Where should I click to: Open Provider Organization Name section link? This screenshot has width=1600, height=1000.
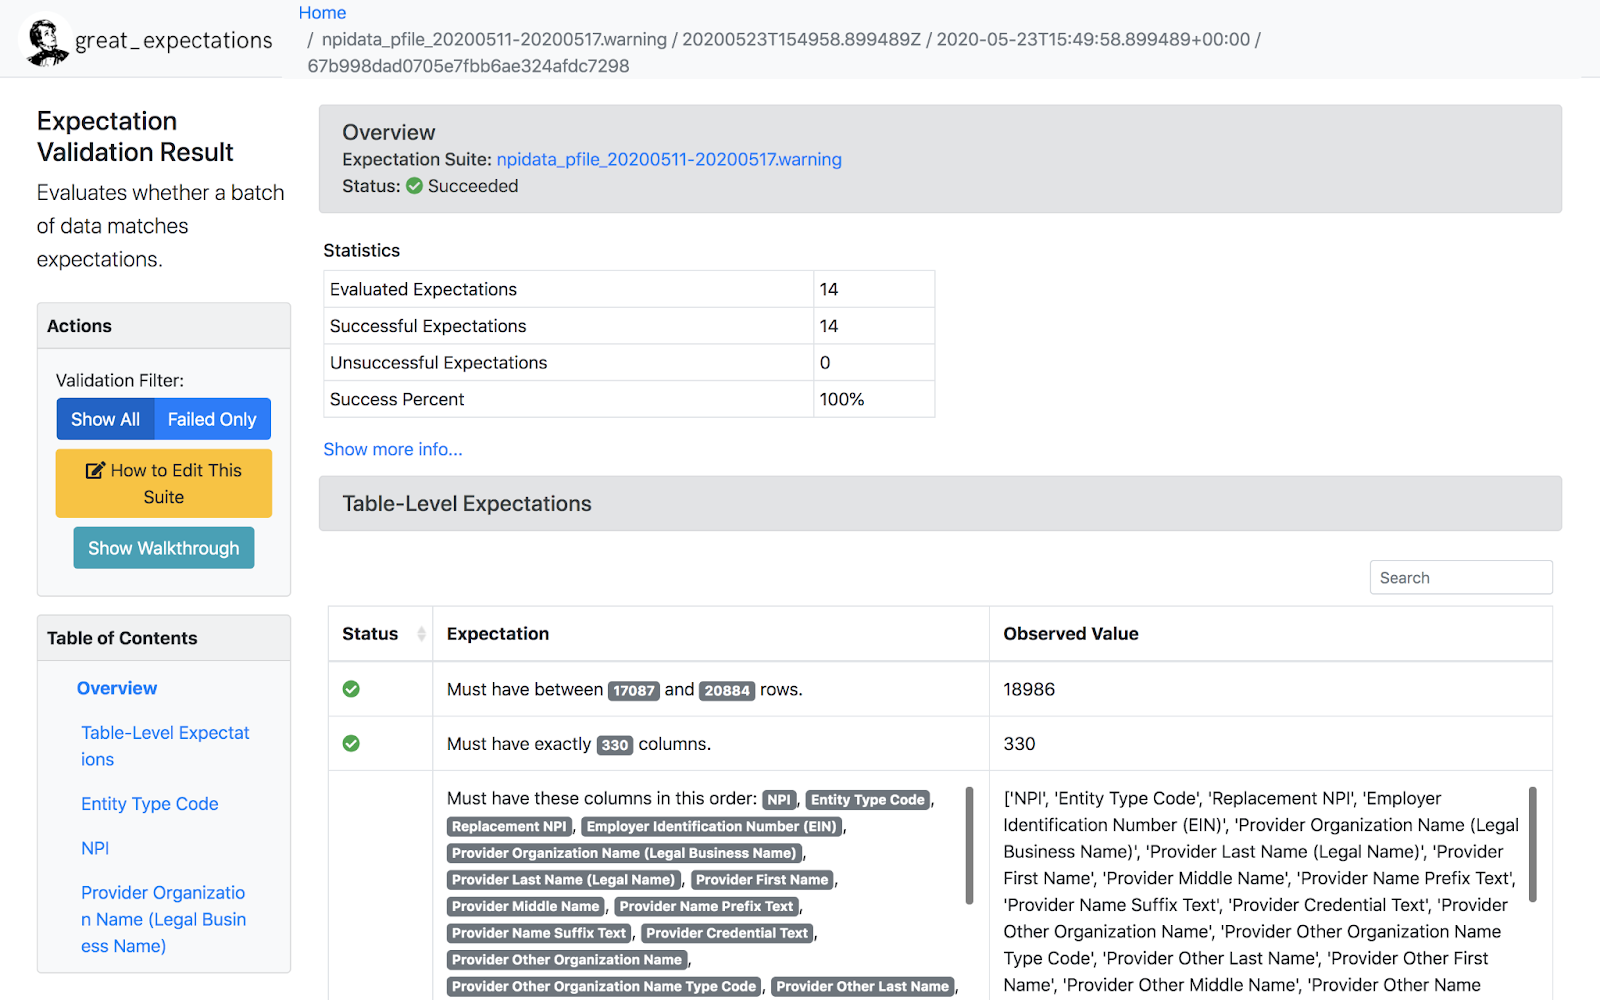click(162, 918)
